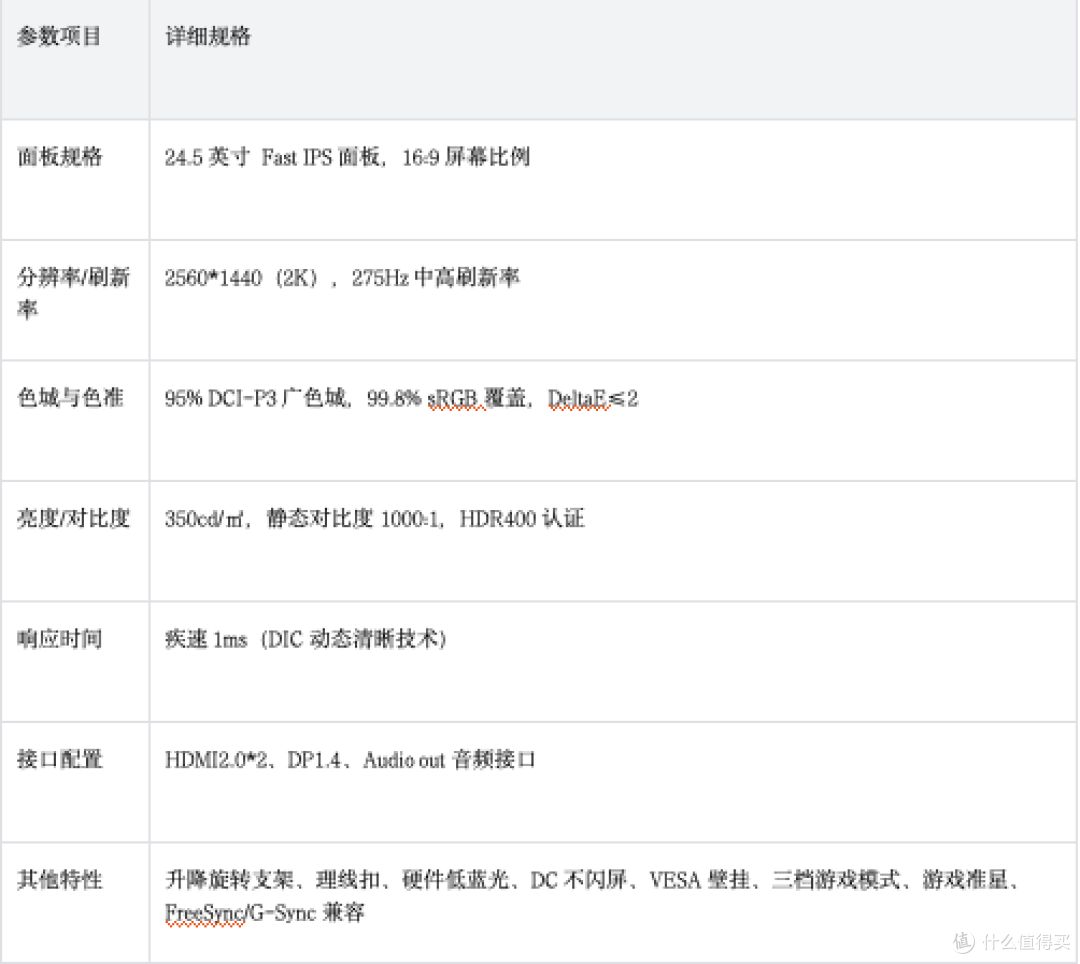The height and width of the screenshot is (964, 1080).
Task: Click the text 95% DCI-P3 广色域
Action: click(255, 398)
